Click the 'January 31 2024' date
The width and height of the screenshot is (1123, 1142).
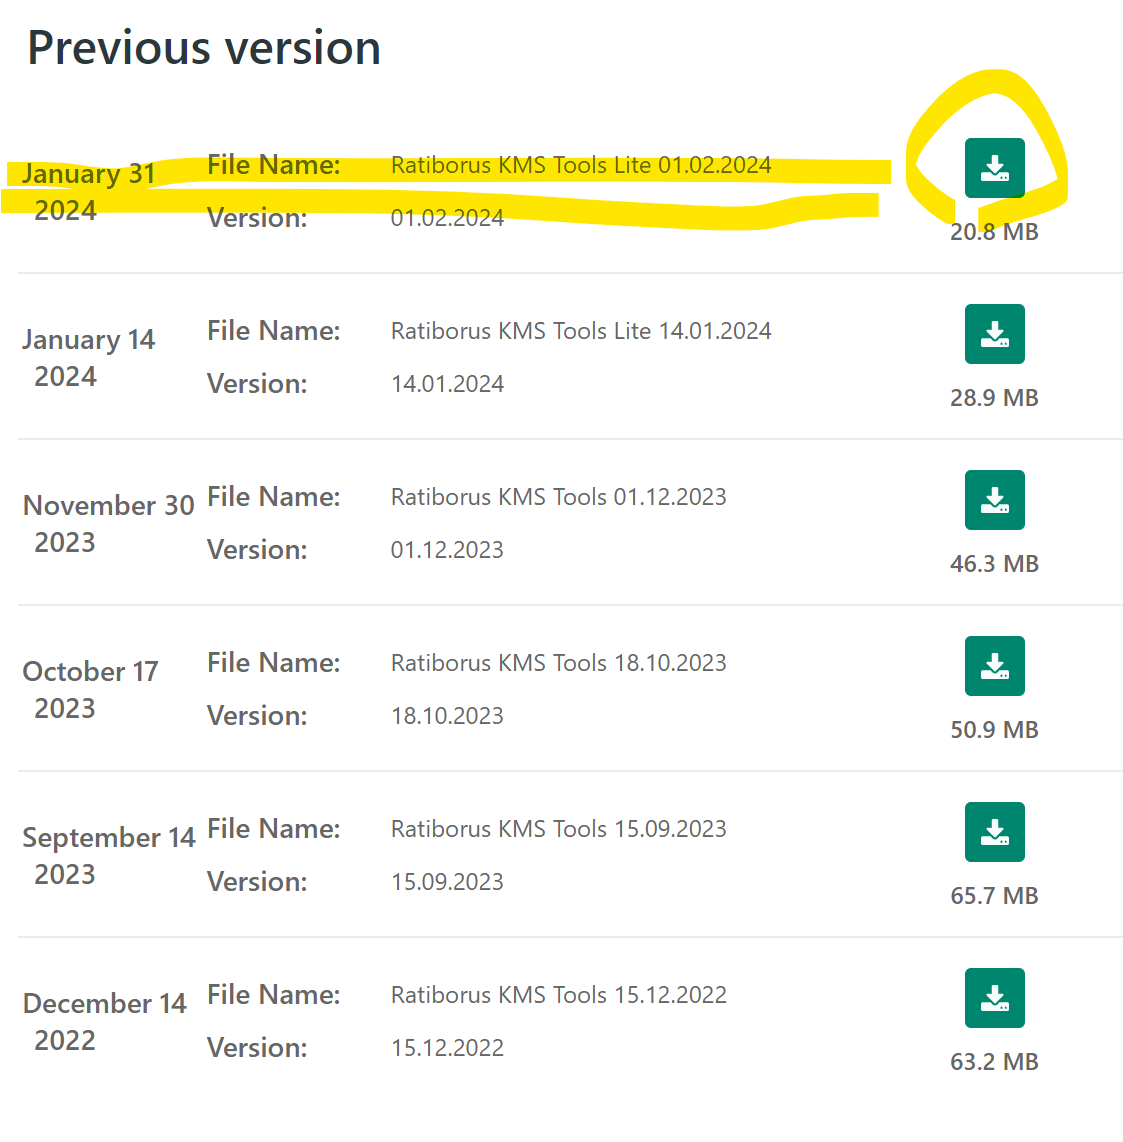tap(88, 192)
